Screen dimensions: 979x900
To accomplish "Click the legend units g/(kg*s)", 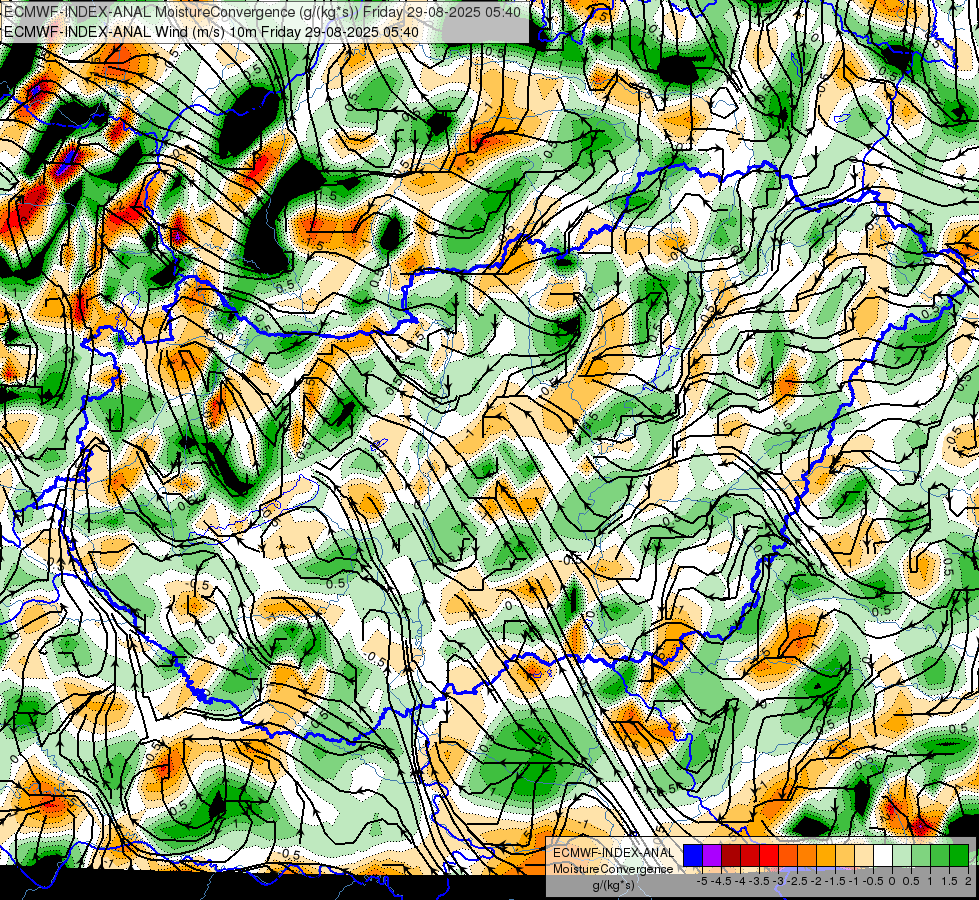I will (613, 885).
